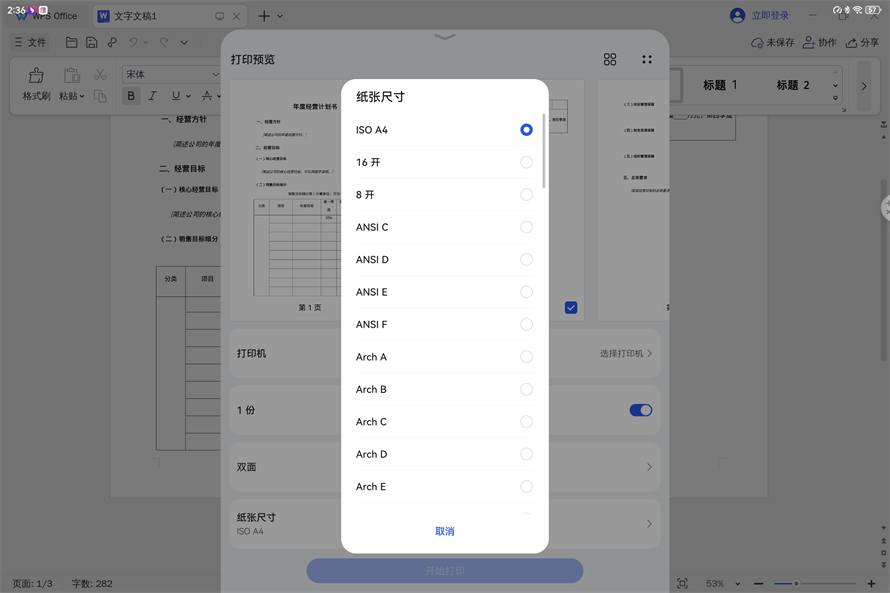The height and width of the screenshot is (593, 890).
Task: Select the ISO A4 paper size radio
Action: click(526, 130)
